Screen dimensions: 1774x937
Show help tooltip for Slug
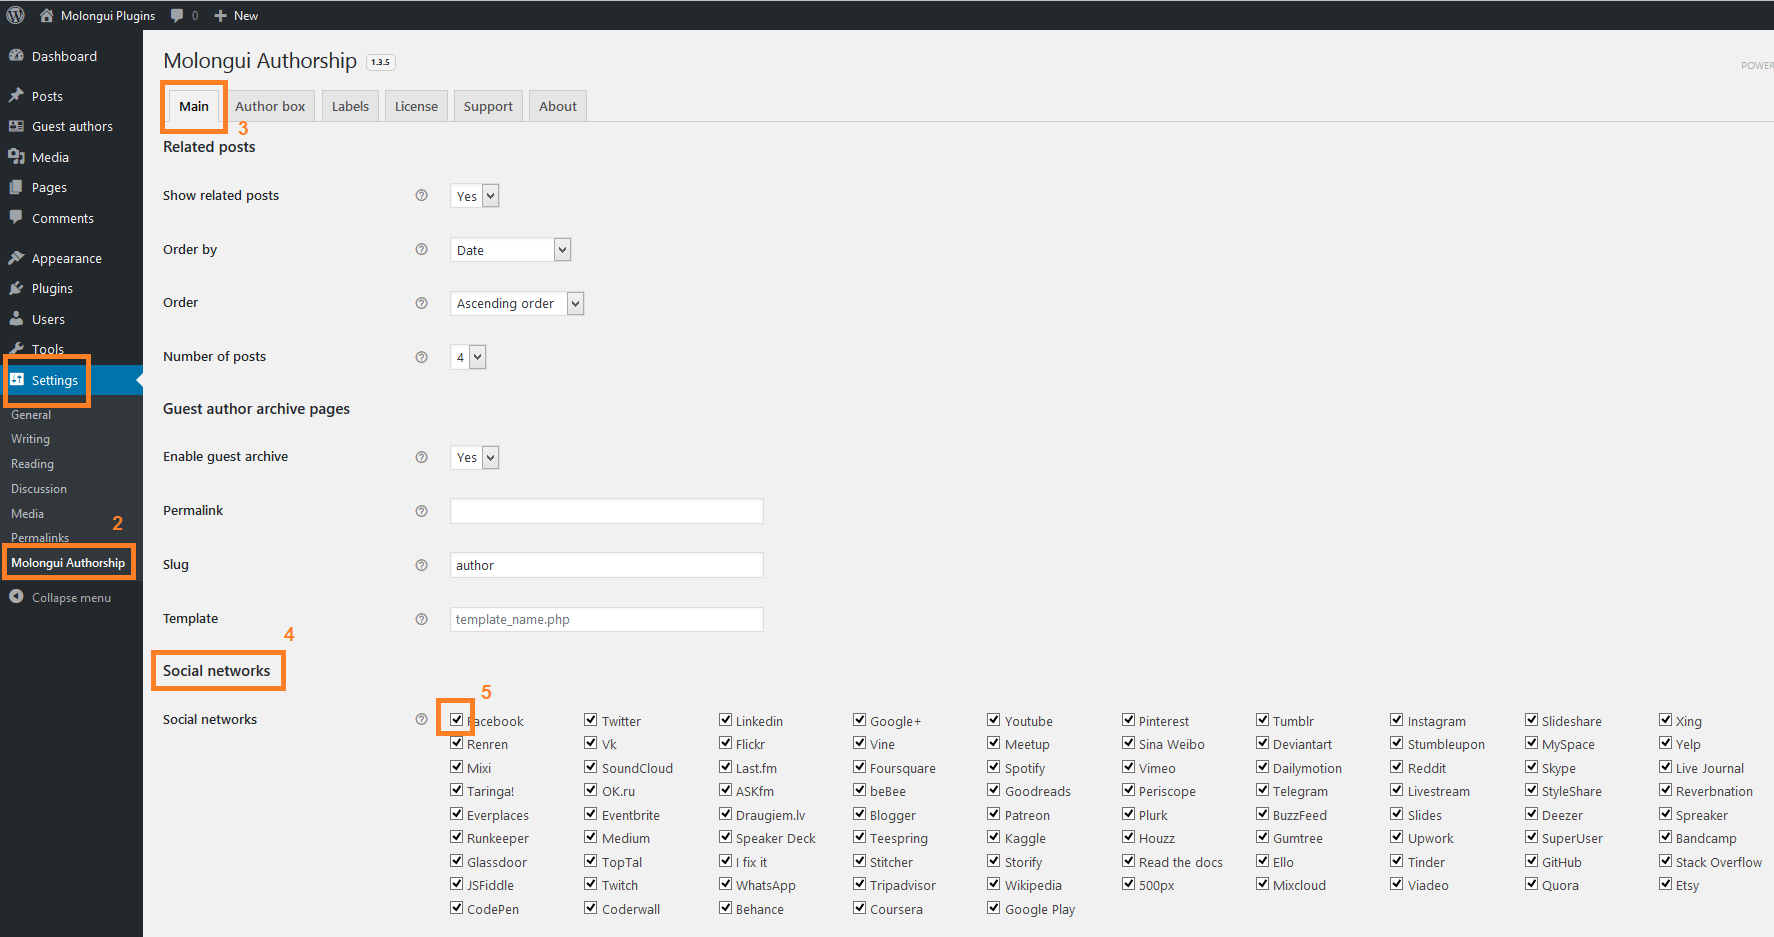[421, 565]
